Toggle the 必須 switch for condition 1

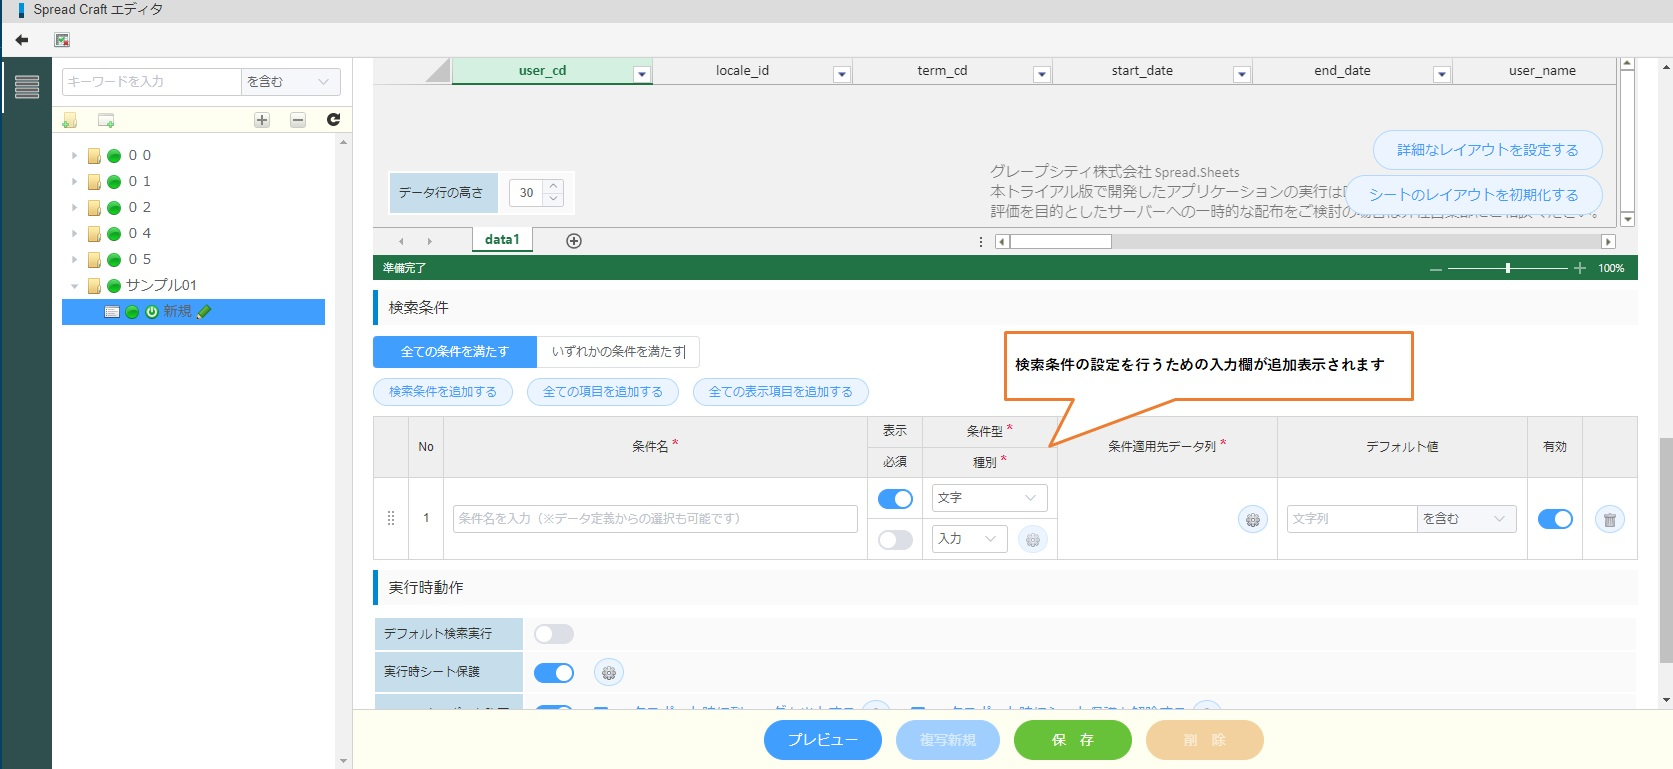coord(895,540)
